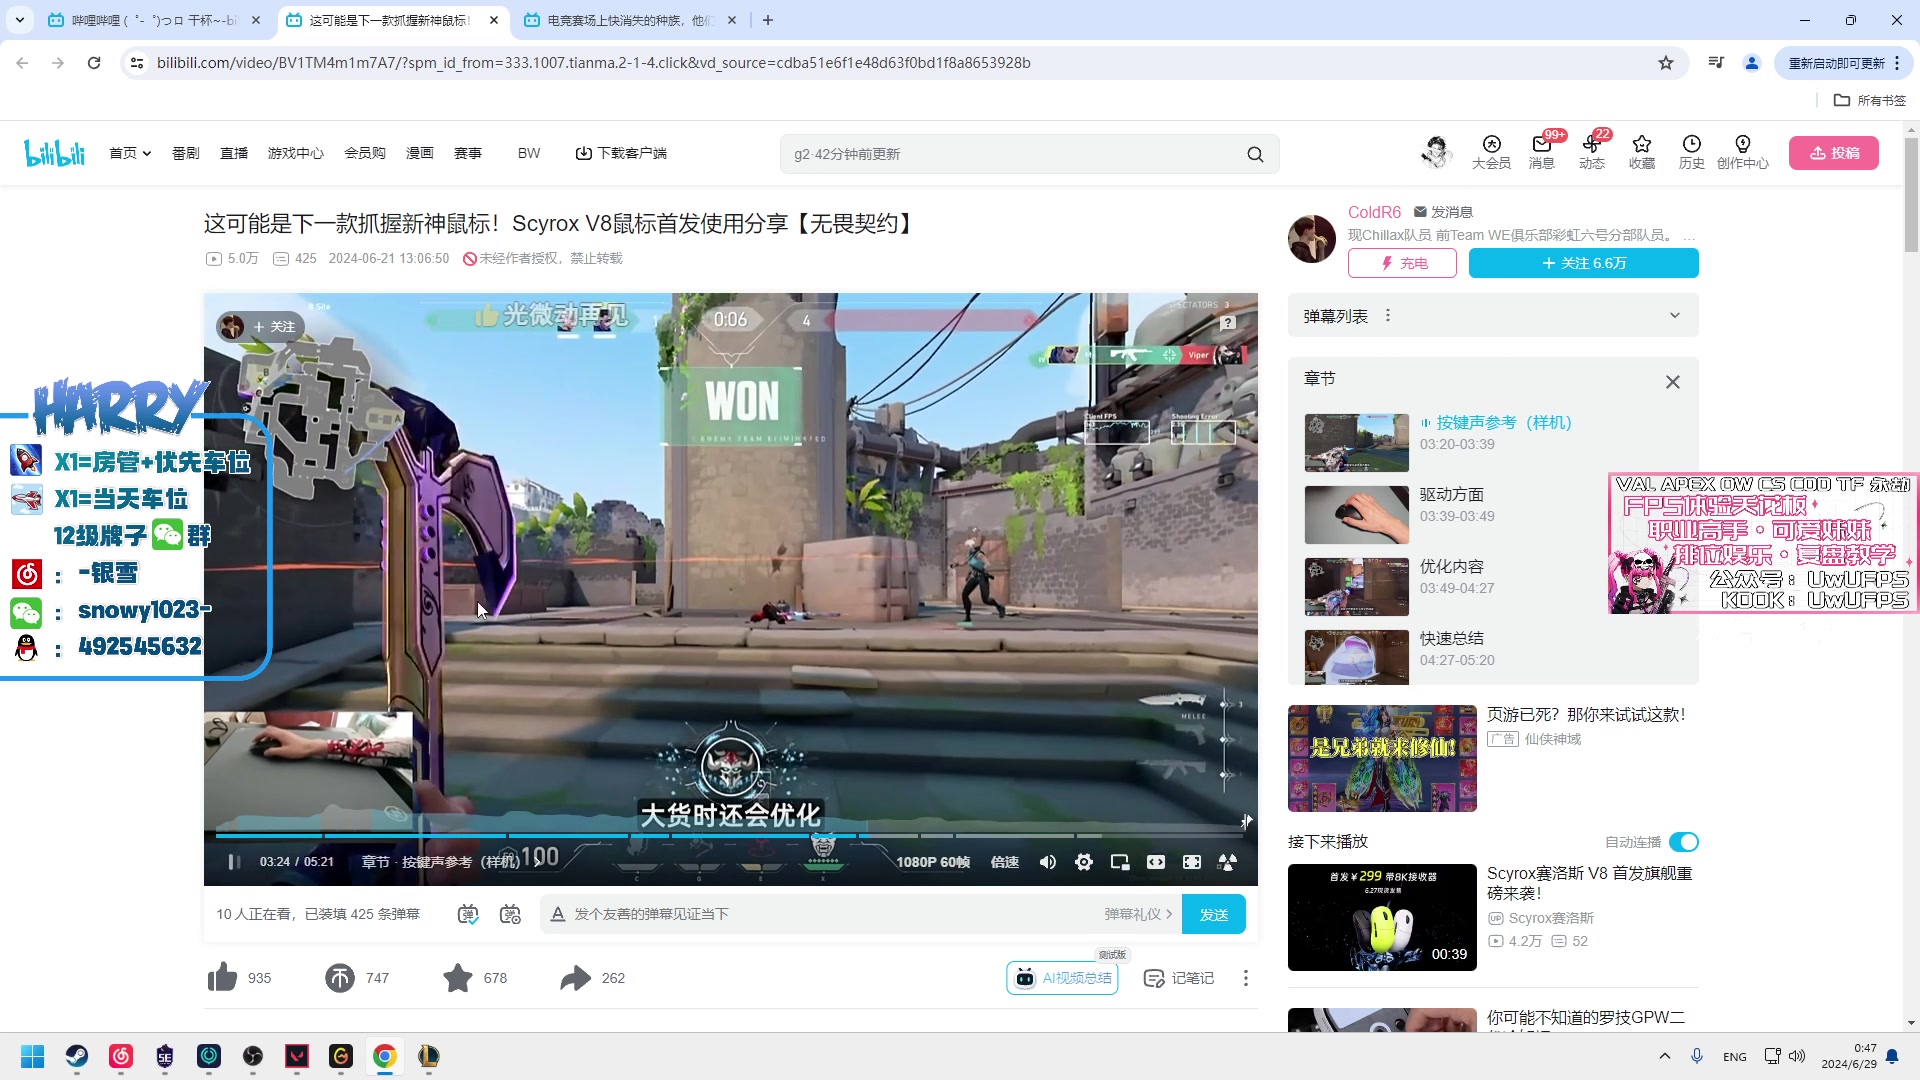Choose video quality 1080P 60帧
The height and width of the screenshot is (1080, 1920).
(x=933, y=862)
